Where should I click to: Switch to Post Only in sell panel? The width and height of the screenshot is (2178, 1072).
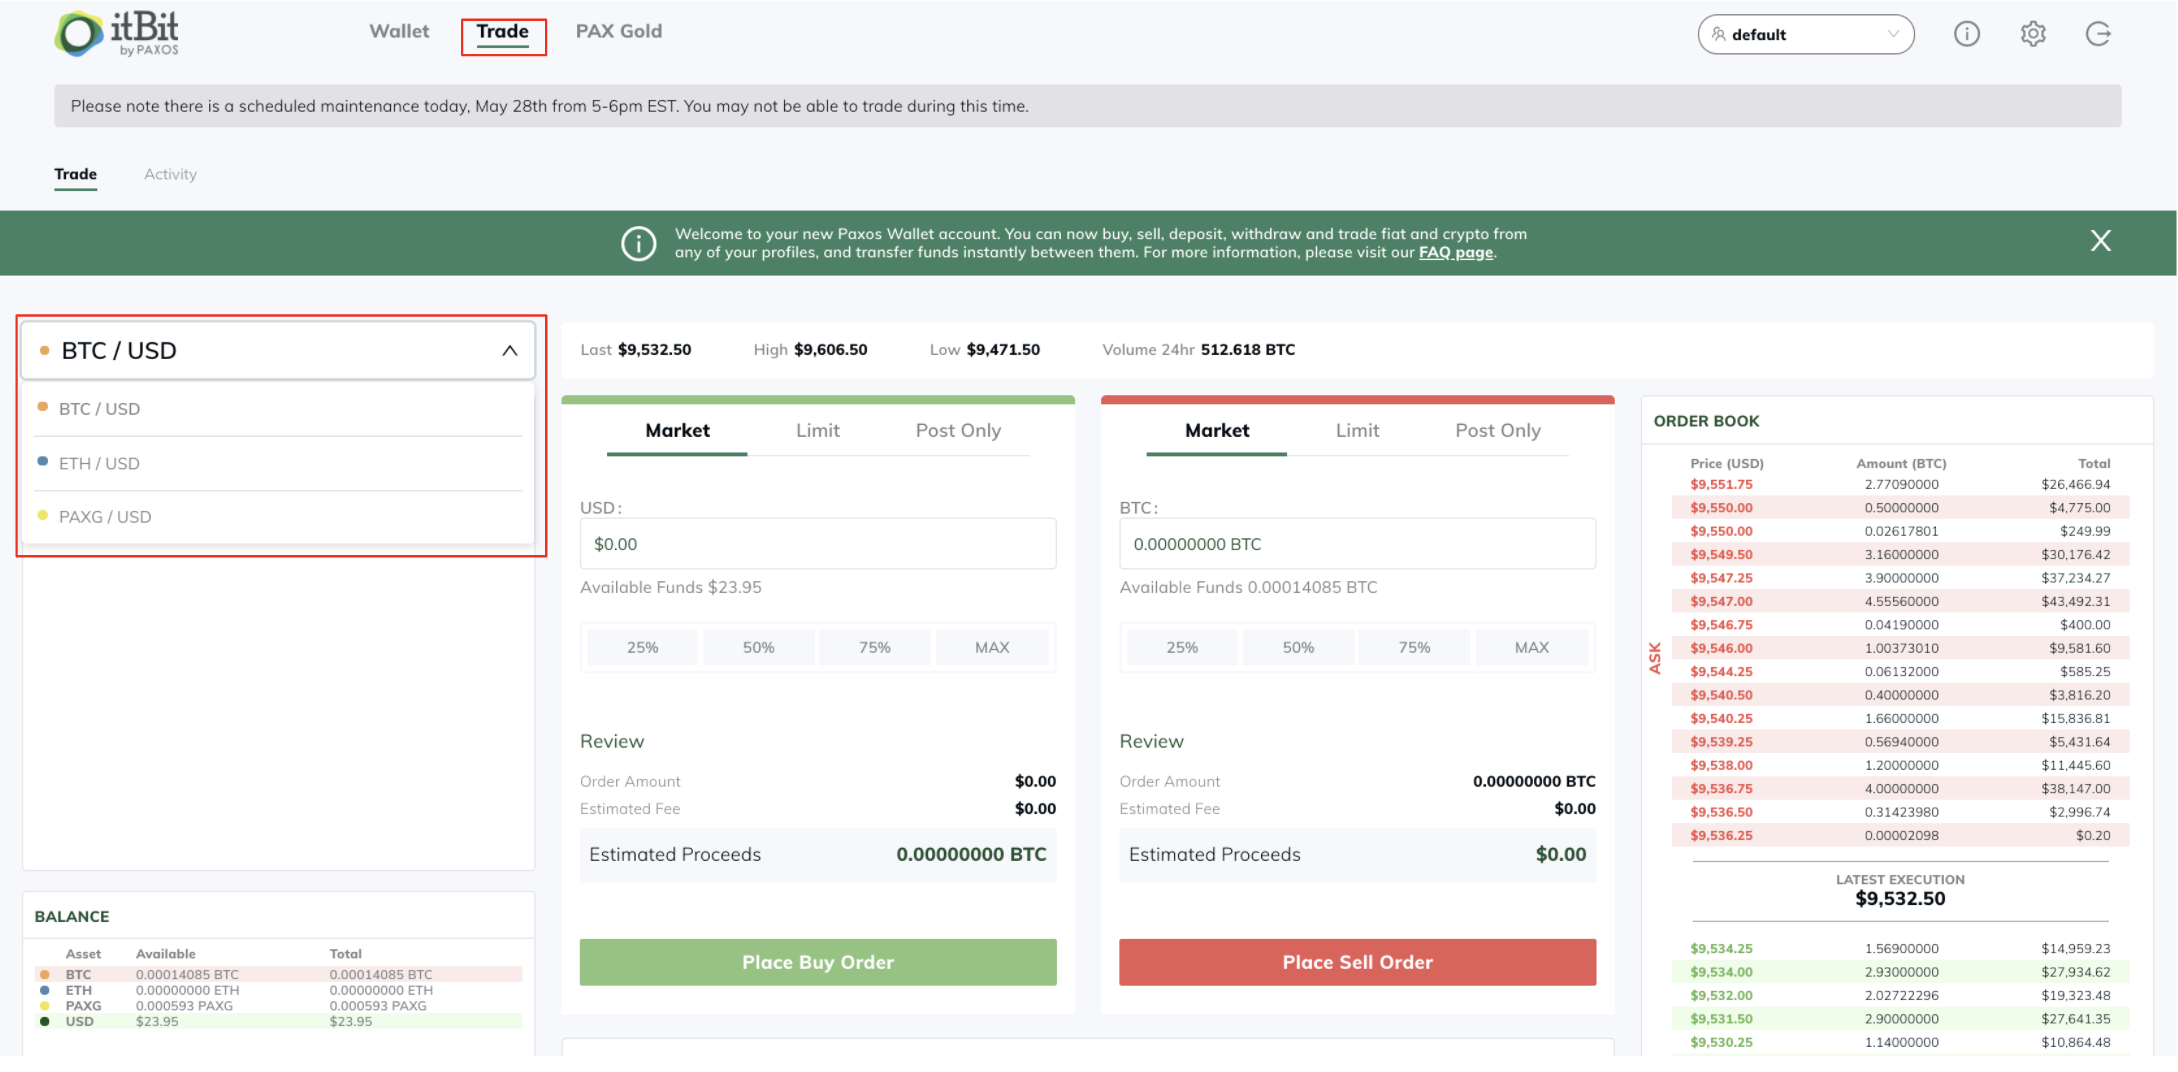(1498, 431)
